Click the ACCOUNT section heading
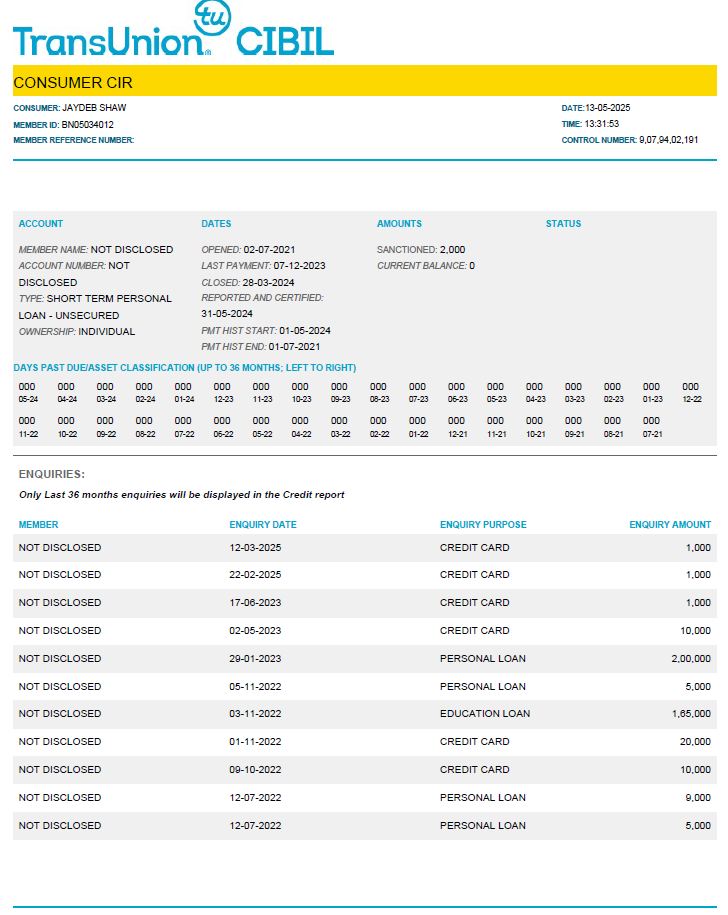This screenshot has height=915, width=728. click(41, 224)
